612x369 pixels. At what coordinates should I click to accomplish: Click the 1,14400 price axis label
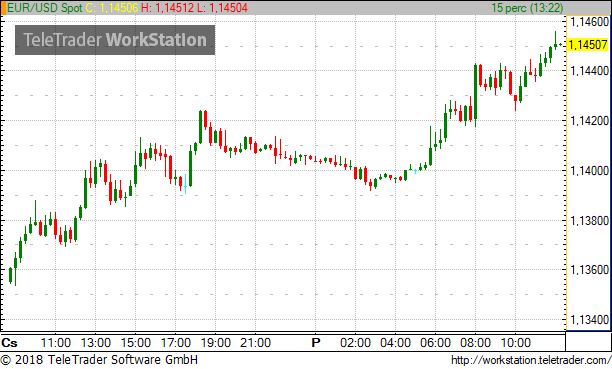[x=589, y=71]
